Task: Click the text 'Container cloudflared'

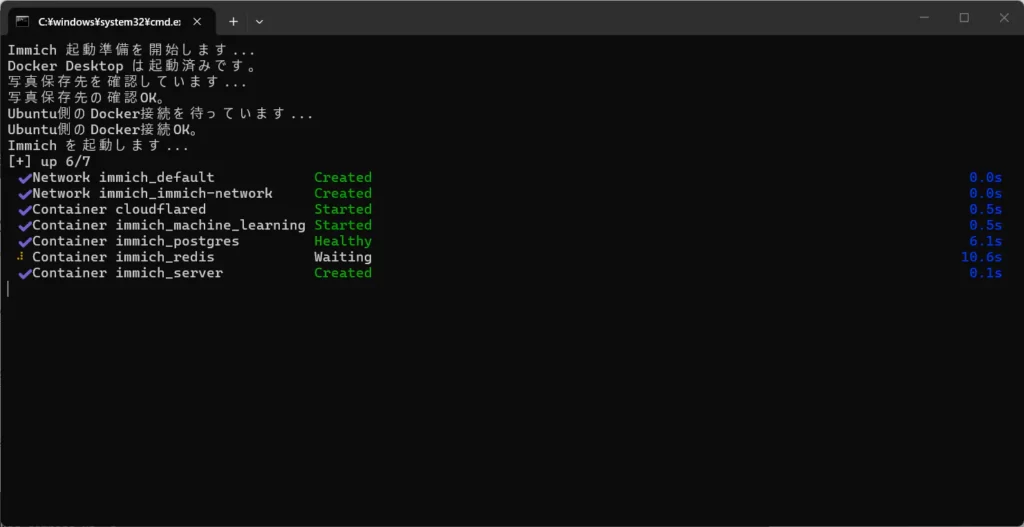Action: pos(119,209)
